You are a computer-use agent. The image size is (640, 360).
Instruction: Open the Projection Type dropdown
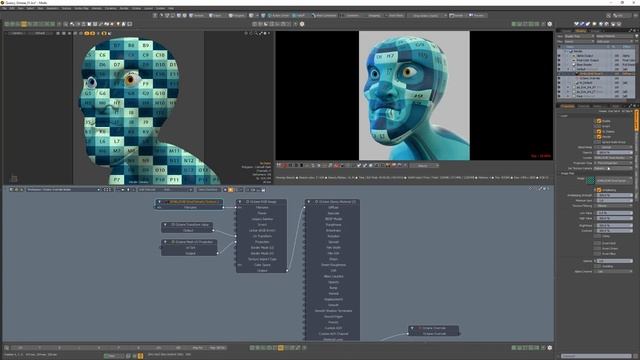point(613,163)
